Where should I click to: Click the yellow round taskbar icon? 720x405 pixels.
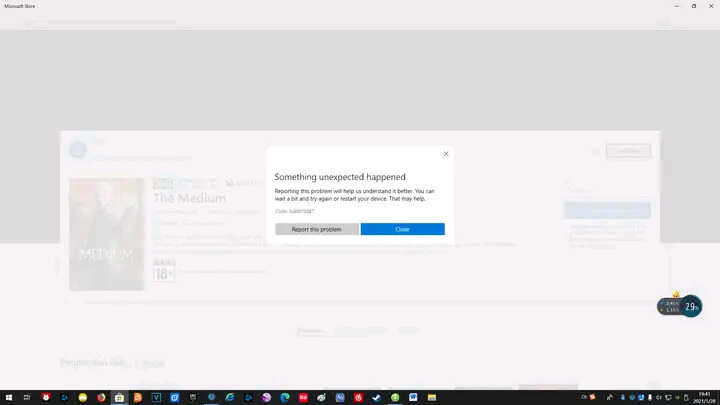click(x=83, y=397)
